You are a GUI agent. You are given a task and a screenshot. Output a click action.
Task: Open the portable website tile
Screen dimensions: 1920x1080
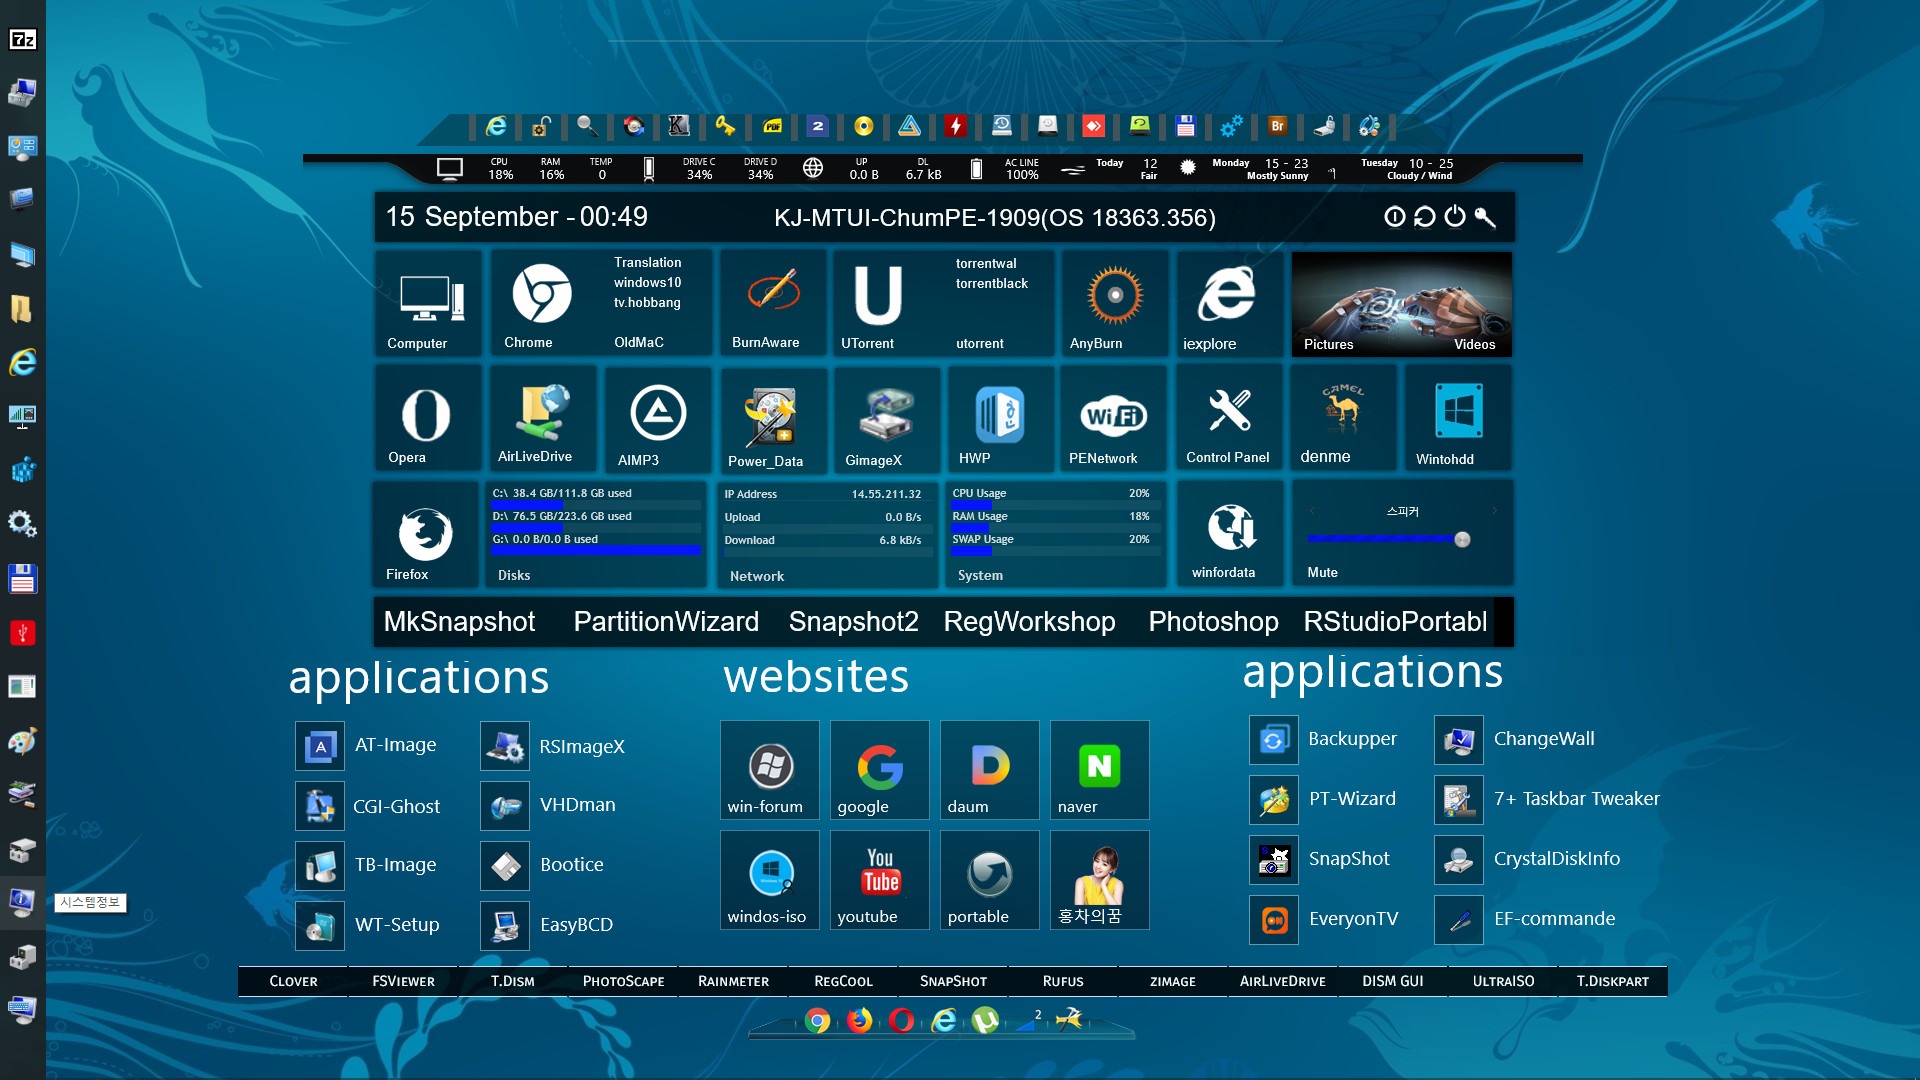[x=989, y=880]
